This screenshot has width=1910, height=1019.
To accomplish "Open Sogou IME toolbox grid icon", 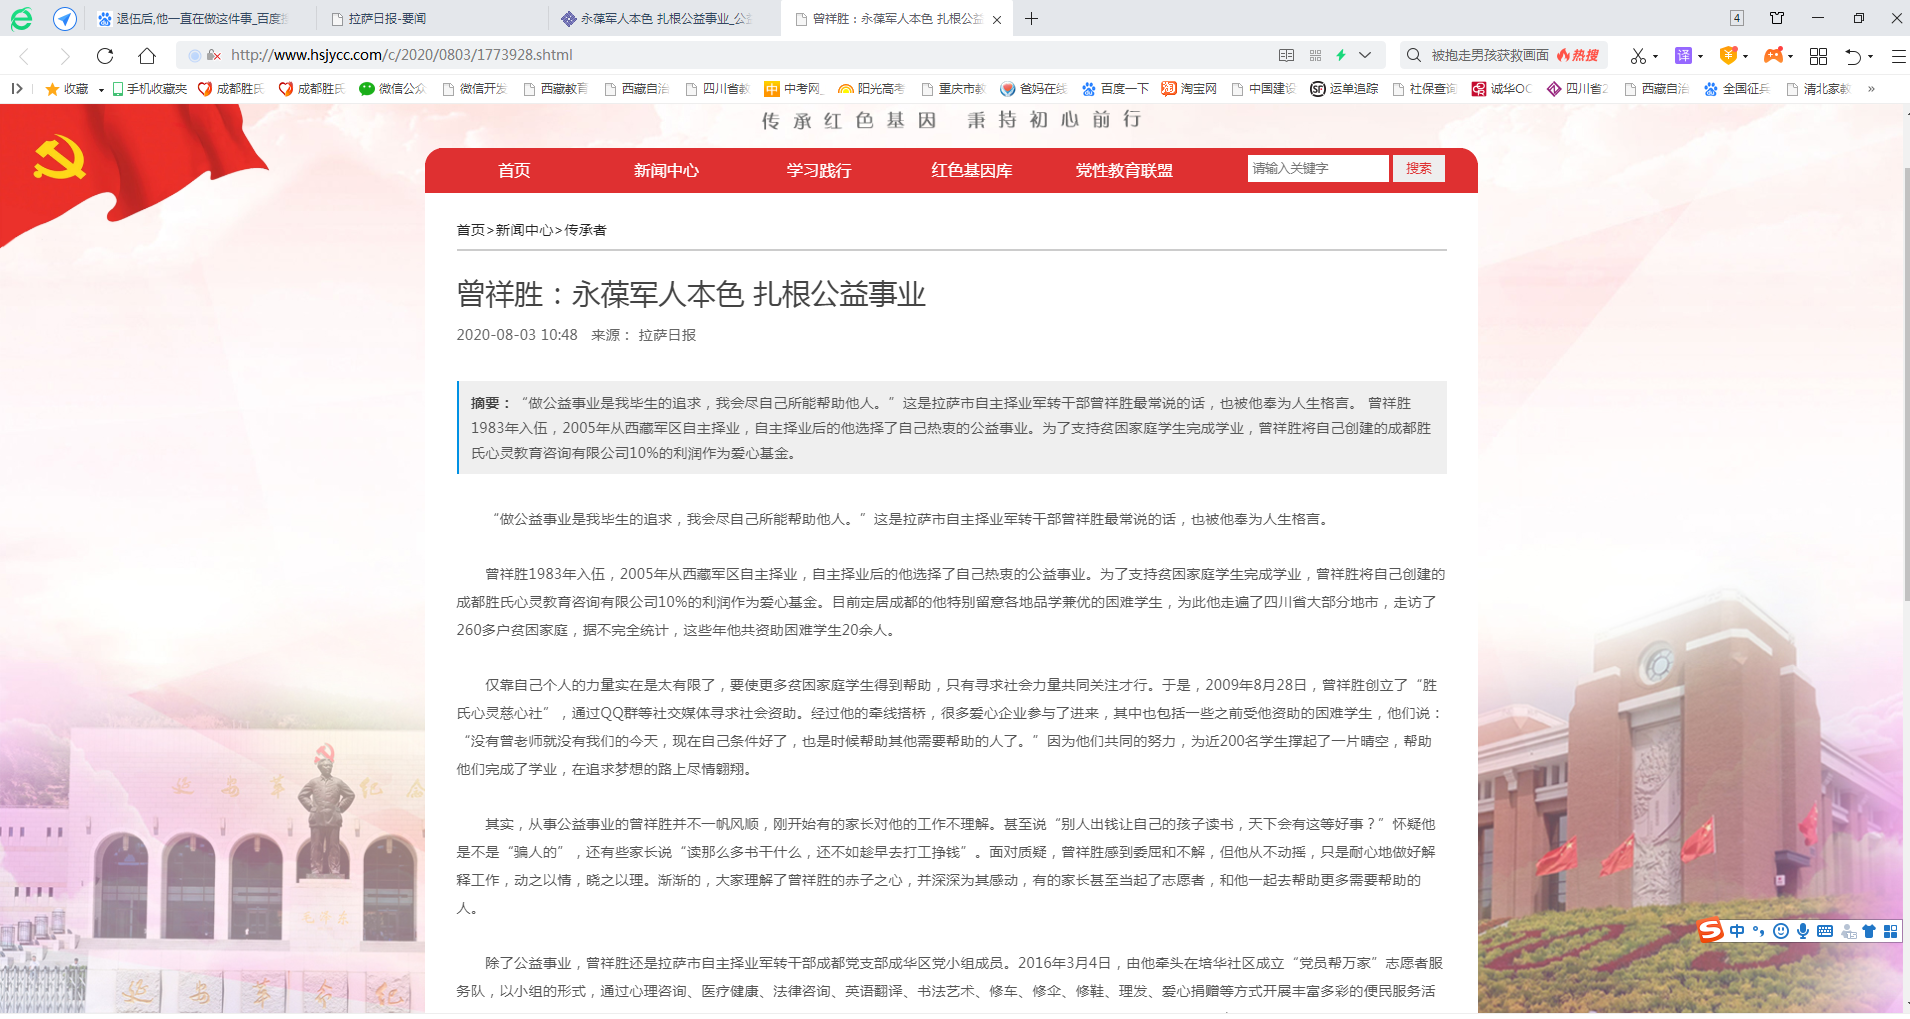I will [1890, 931].
